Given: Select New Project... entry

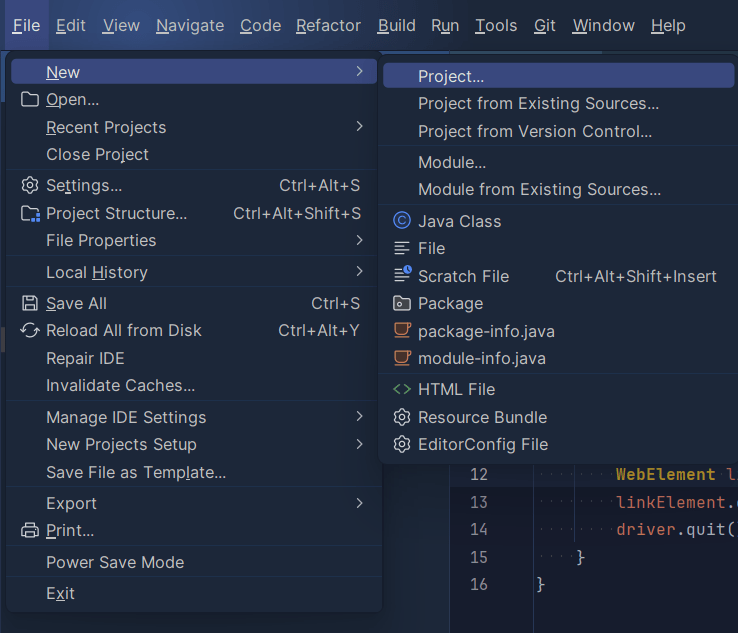Looking at the screenshot, I should [x=559, y=76].
